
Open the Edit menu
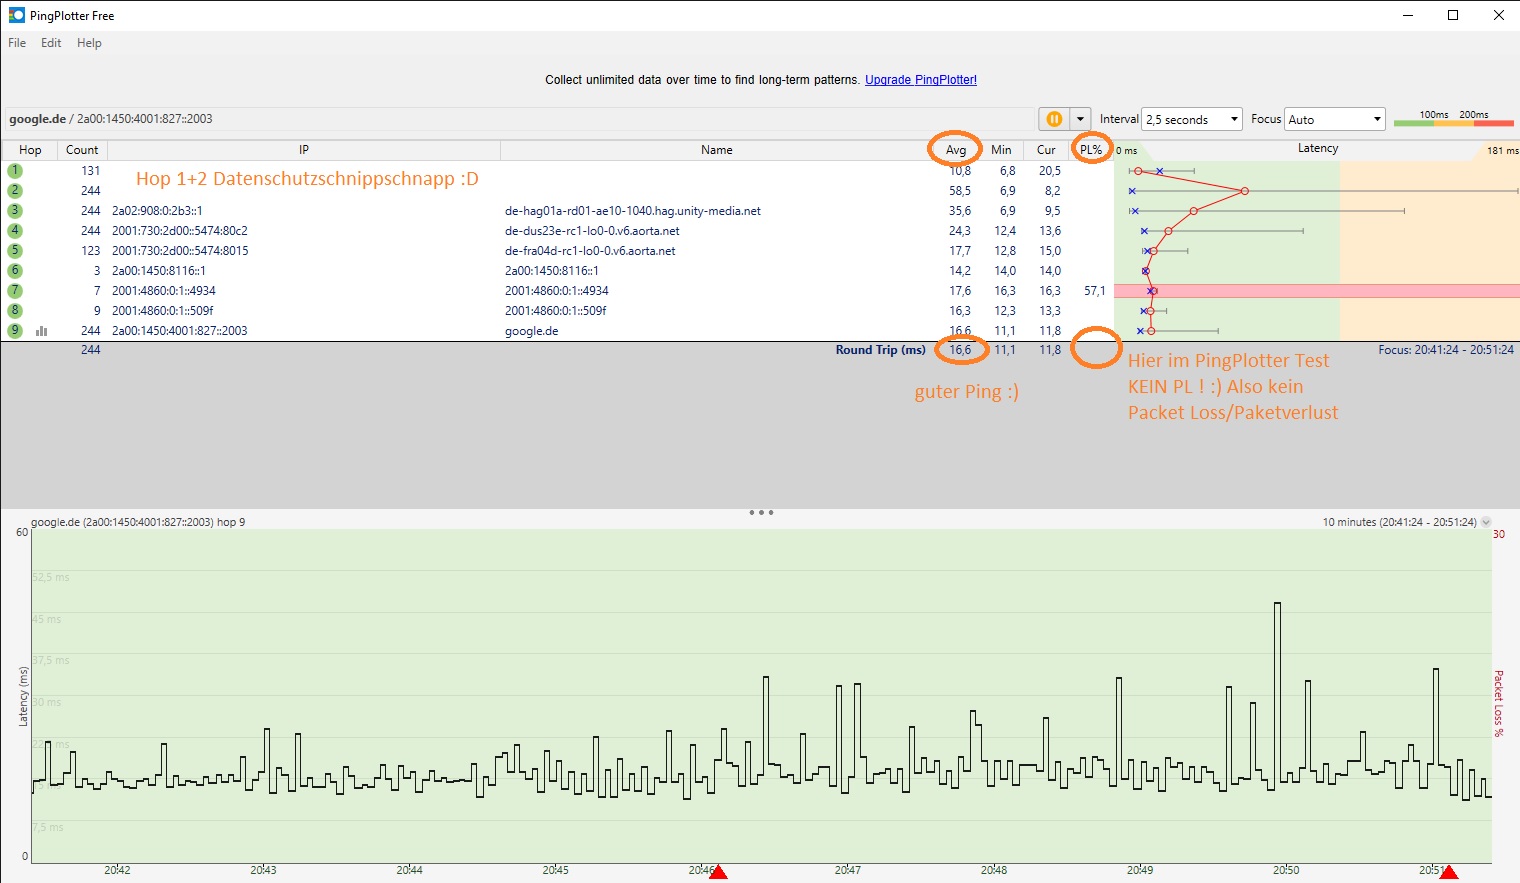(51, 43)
